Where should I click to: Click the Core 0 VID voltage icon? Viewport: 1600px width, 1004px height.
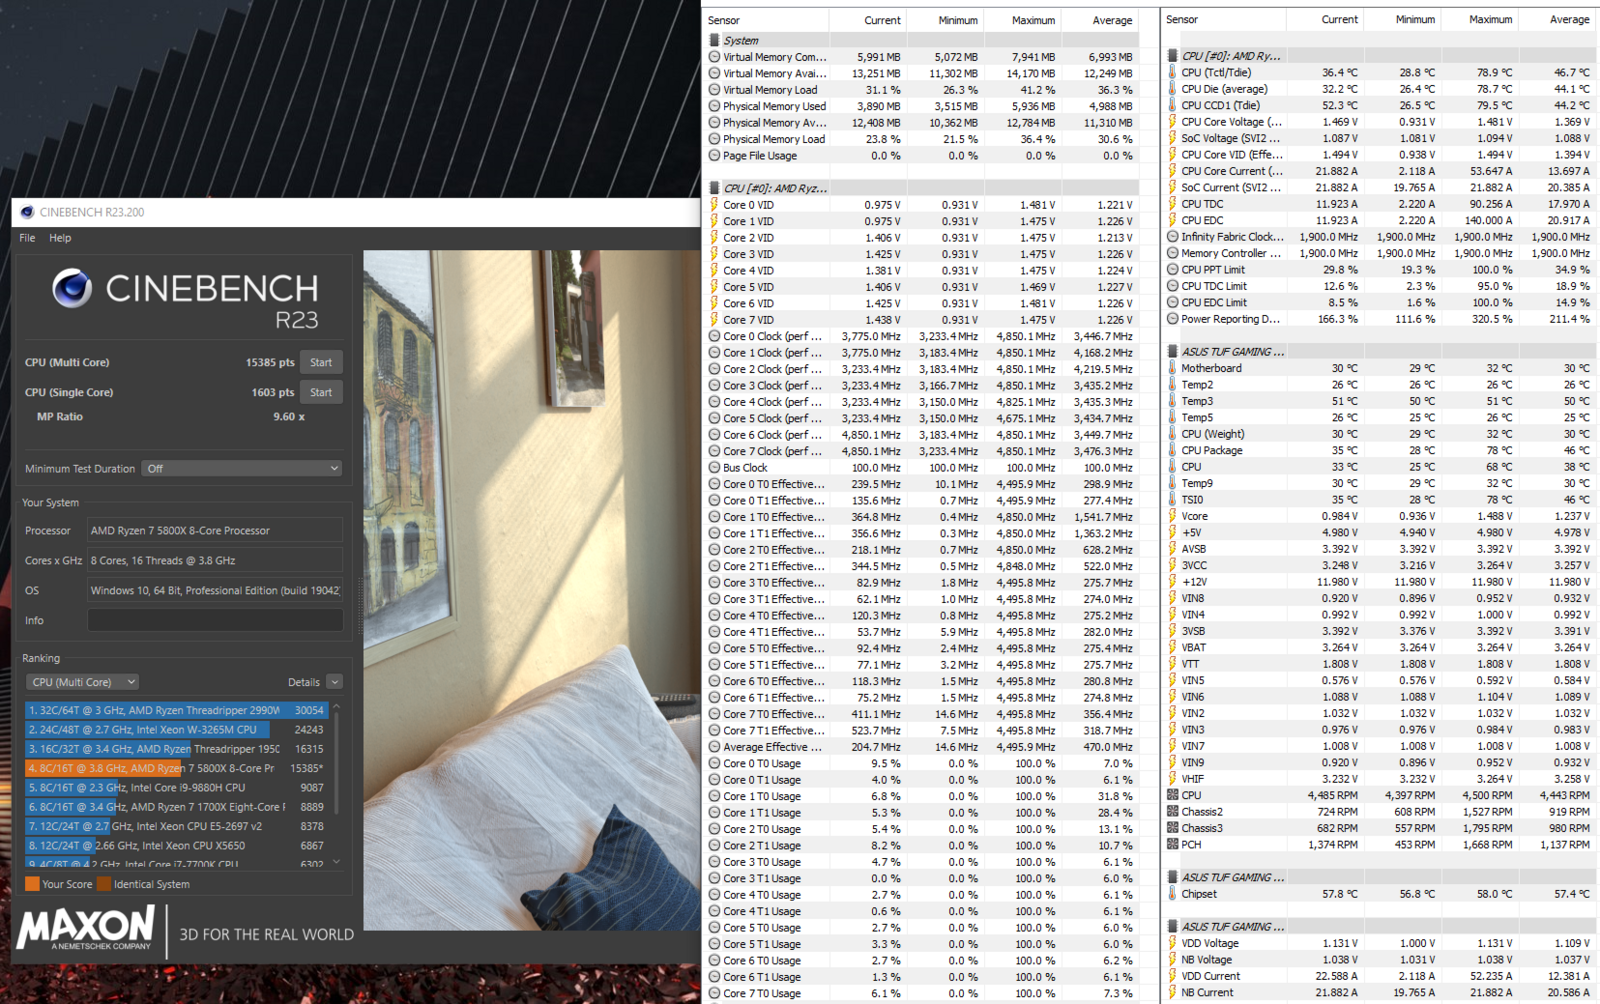(714, 205)
